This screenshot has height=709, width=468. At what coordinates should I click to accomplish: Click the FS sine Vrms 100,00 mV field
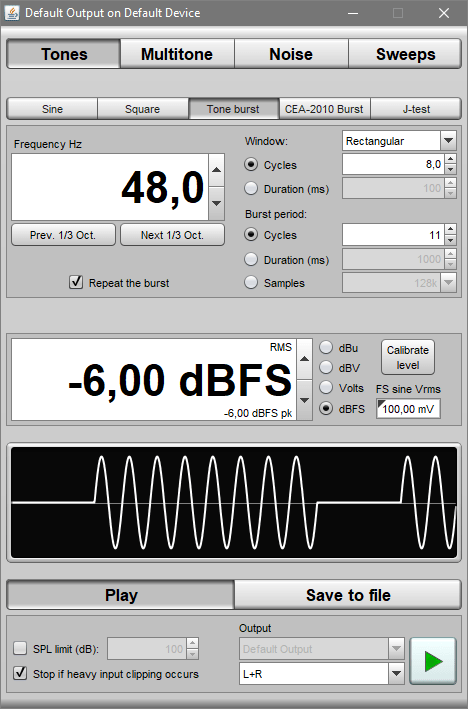(408, 409)
